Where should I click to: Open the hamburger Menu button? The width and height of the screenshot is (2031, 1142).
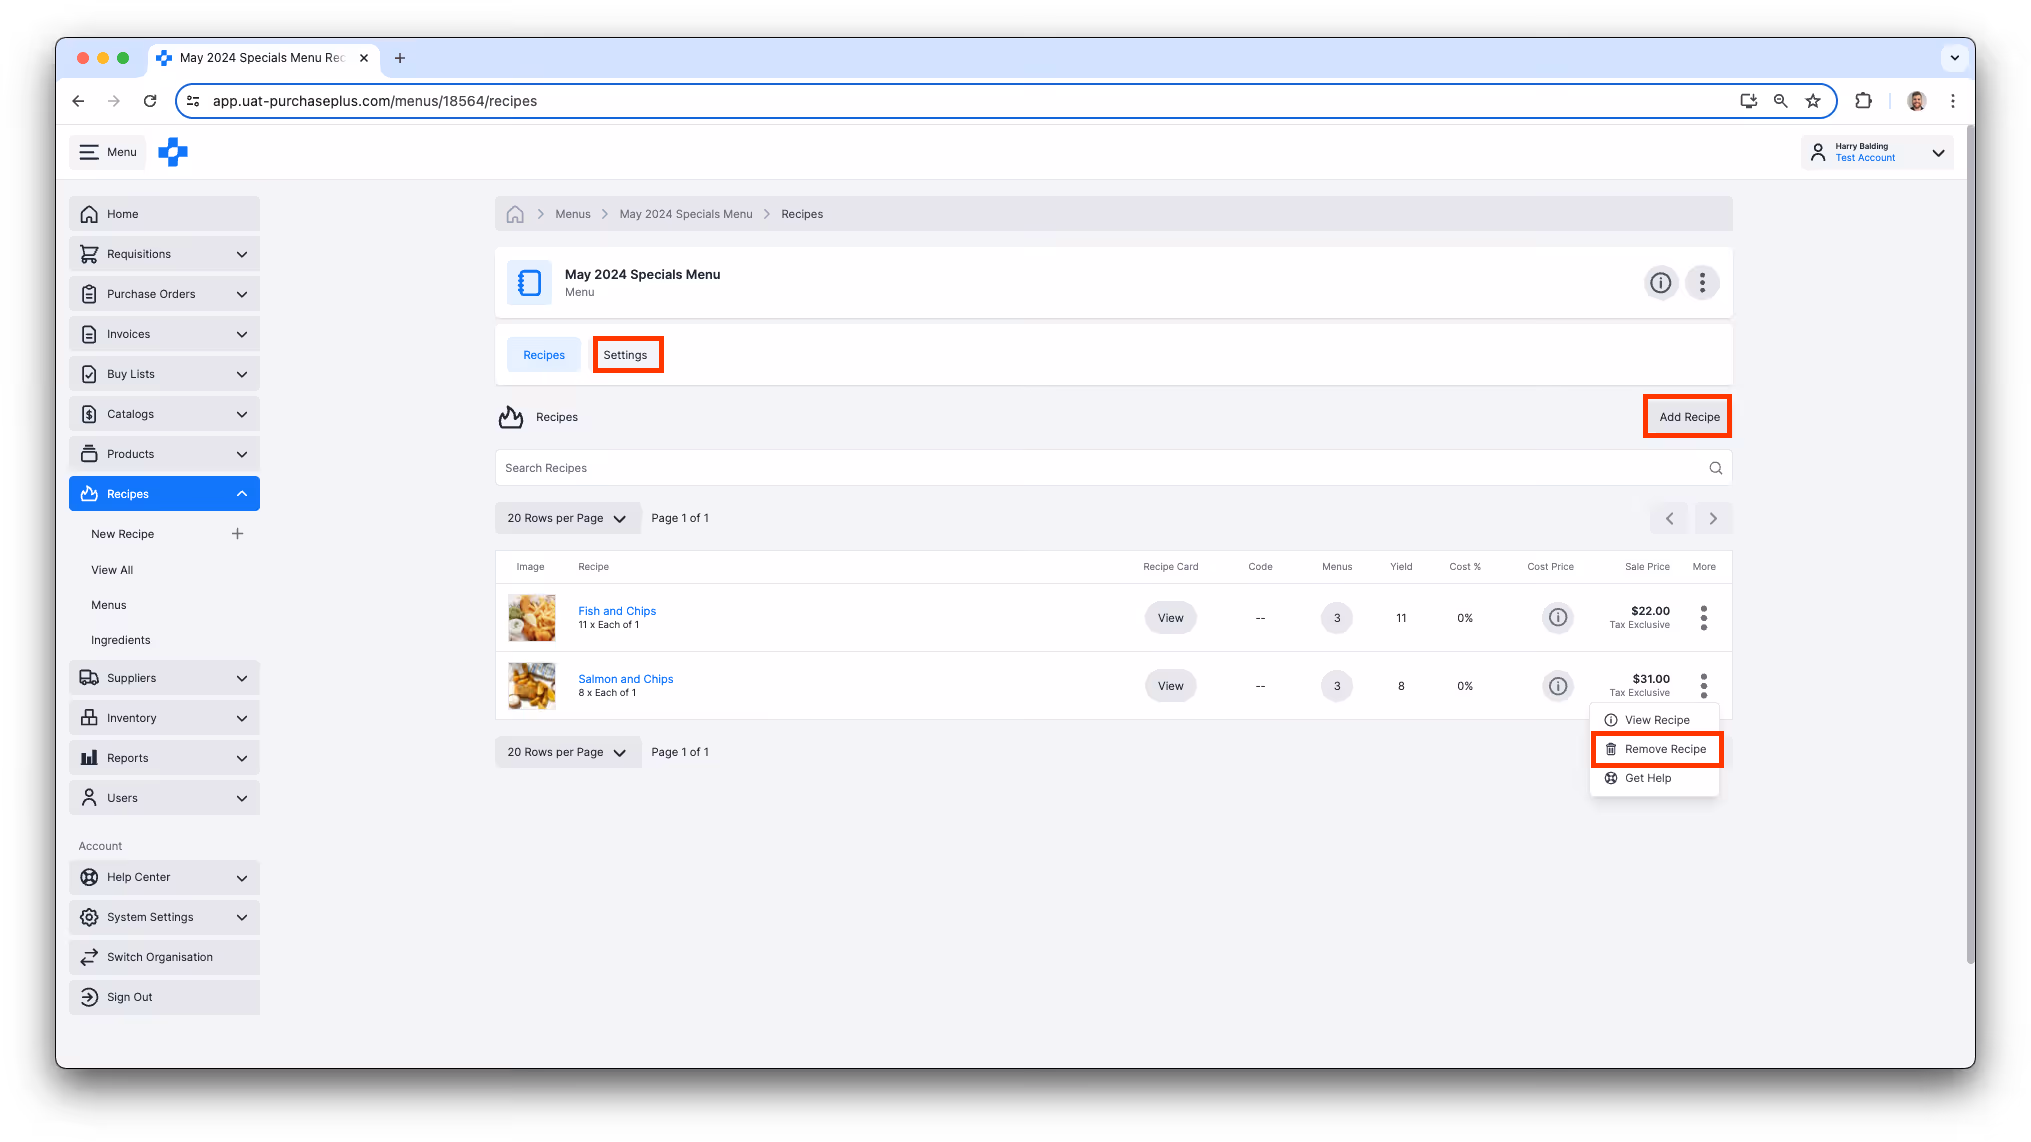pyautogui.click(x=108, y=152)
